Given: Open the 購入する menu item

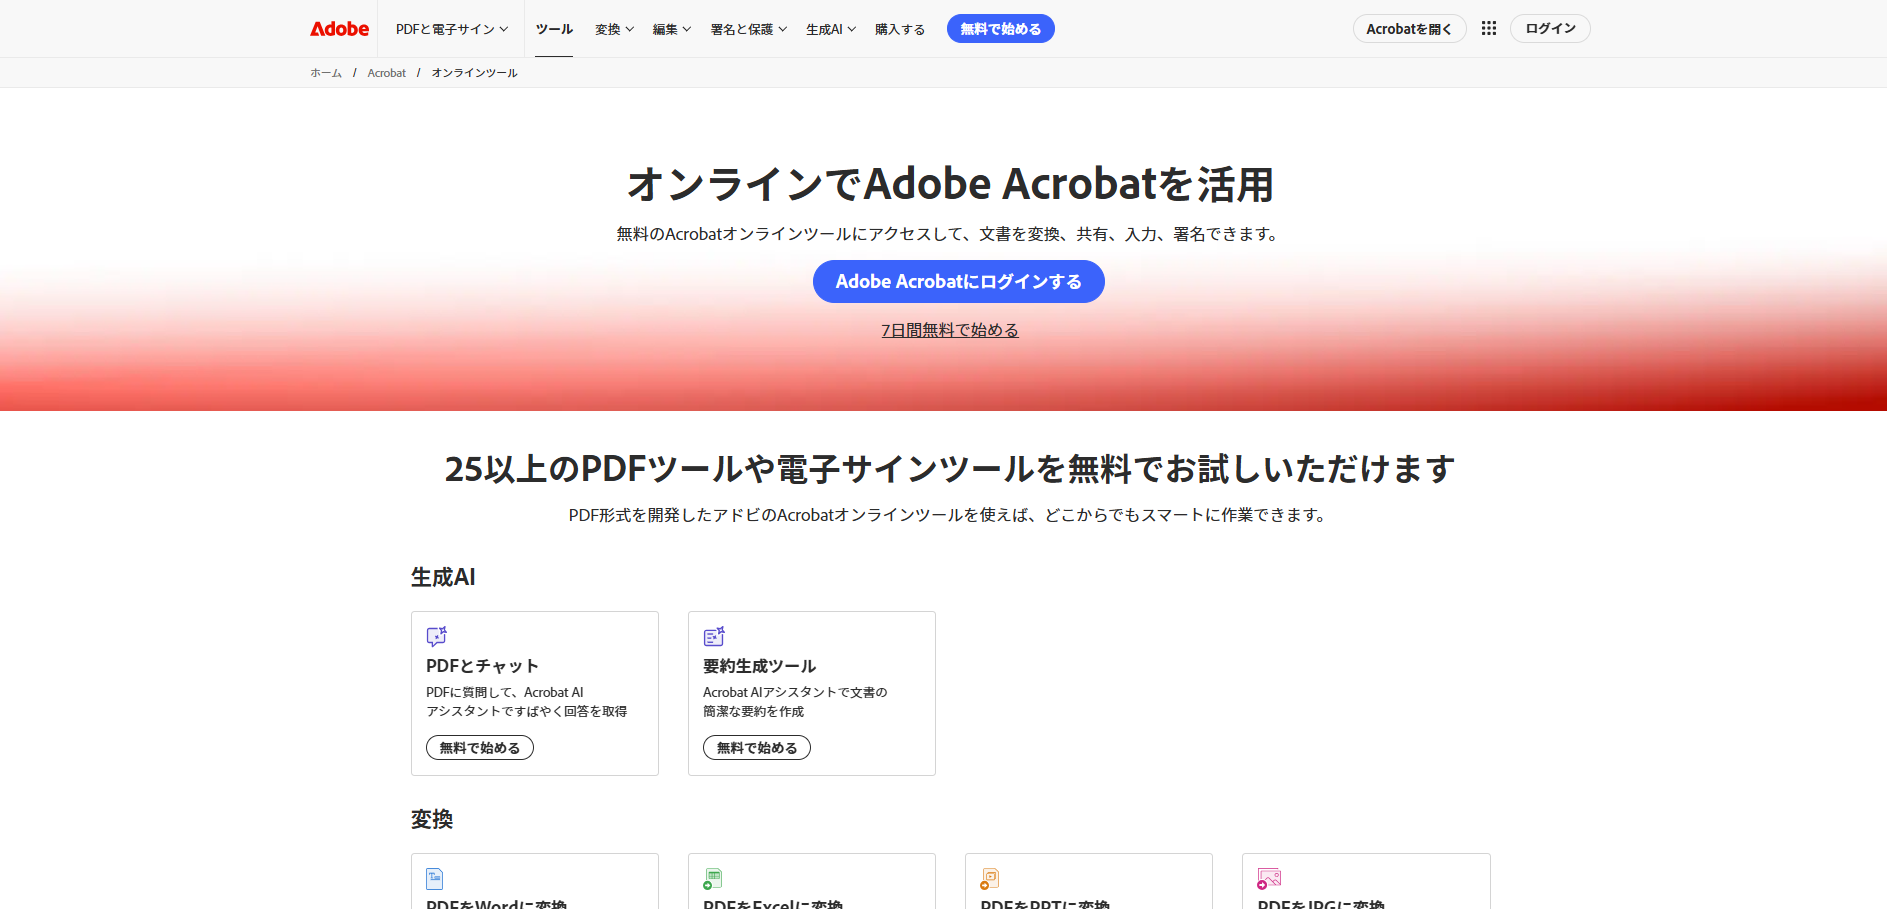Looking at the screenshot, I should tap(899, 29).
